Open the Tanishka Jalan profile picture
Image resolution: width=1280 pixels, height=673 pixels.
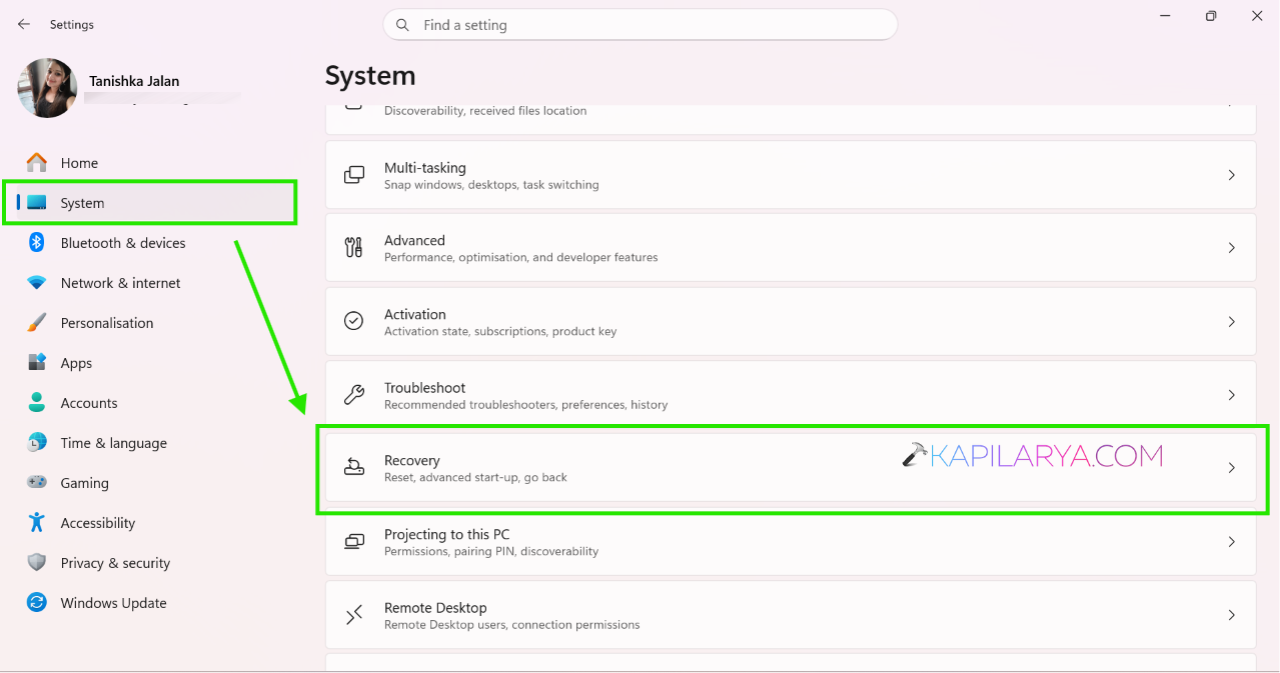(x=47, y=88)
